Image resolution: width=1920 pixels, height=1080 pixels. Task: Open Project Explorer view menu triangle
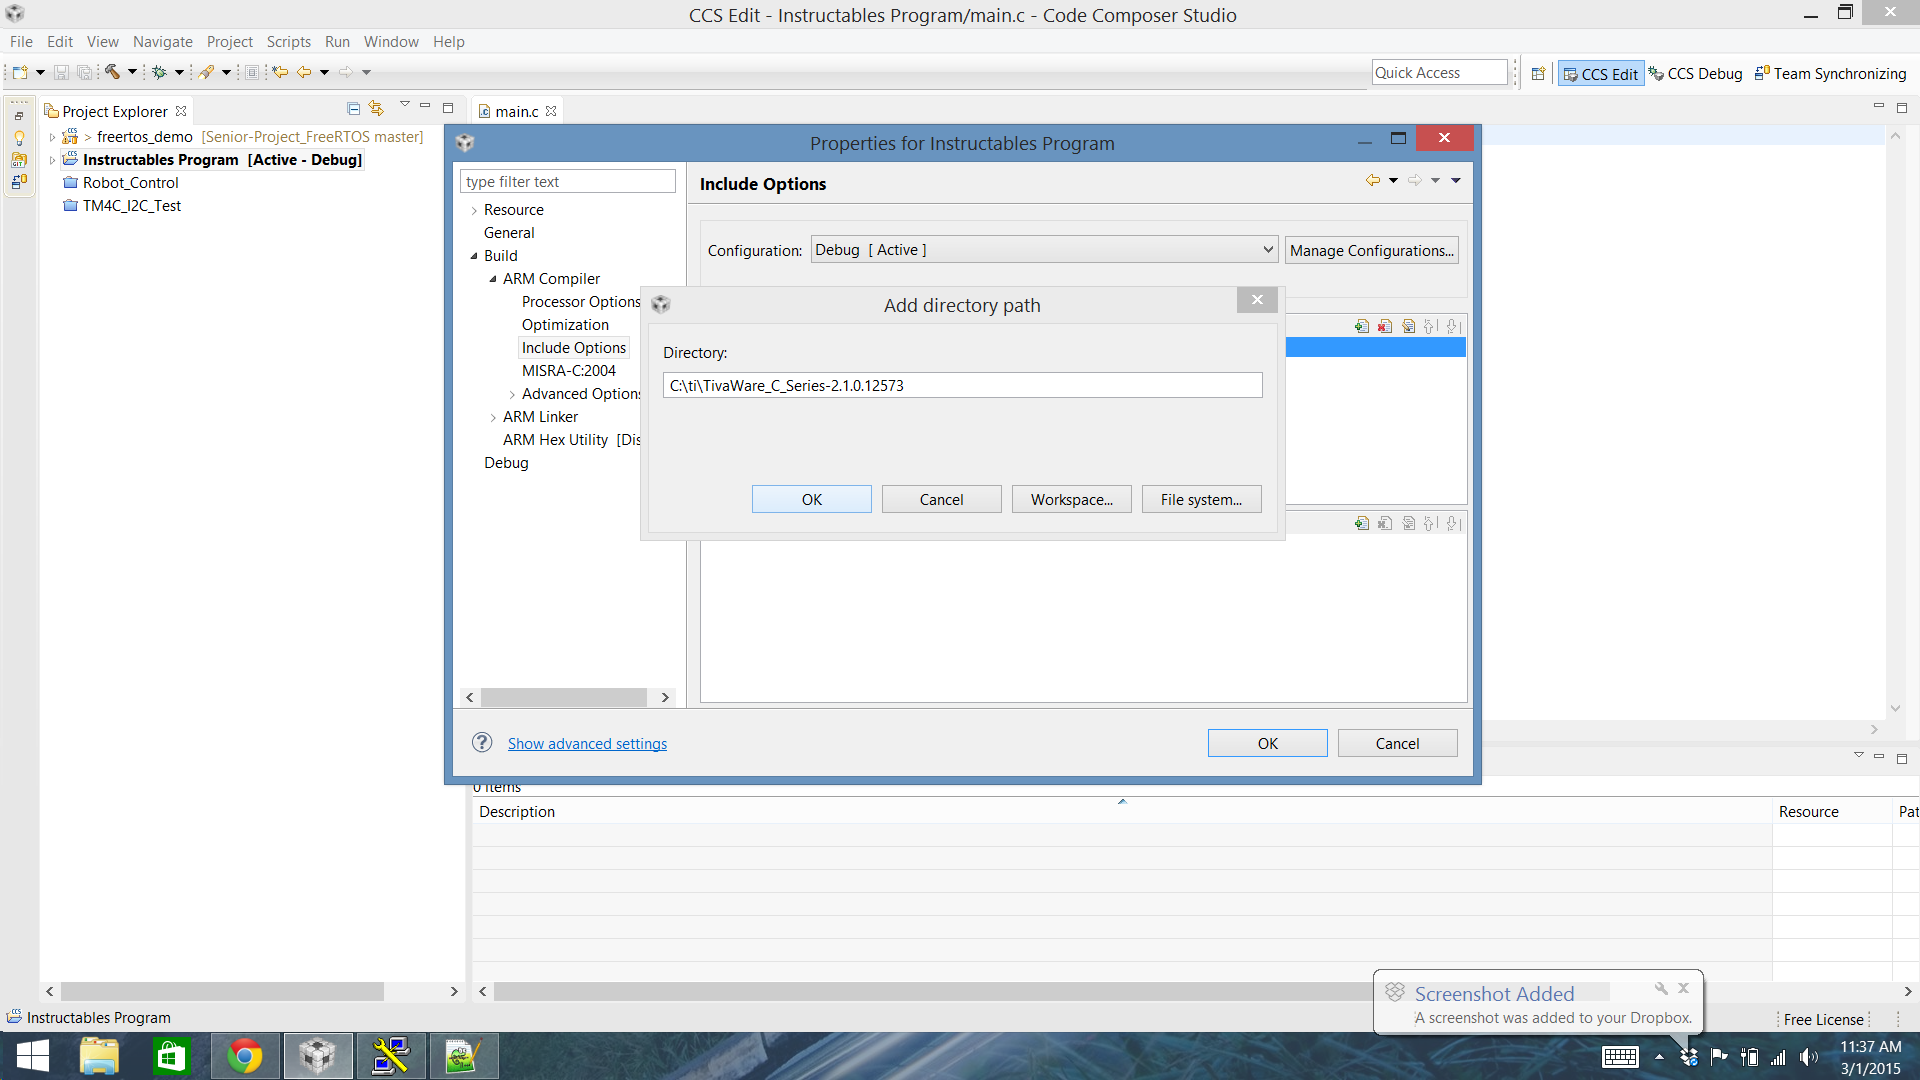pos(405,104)
